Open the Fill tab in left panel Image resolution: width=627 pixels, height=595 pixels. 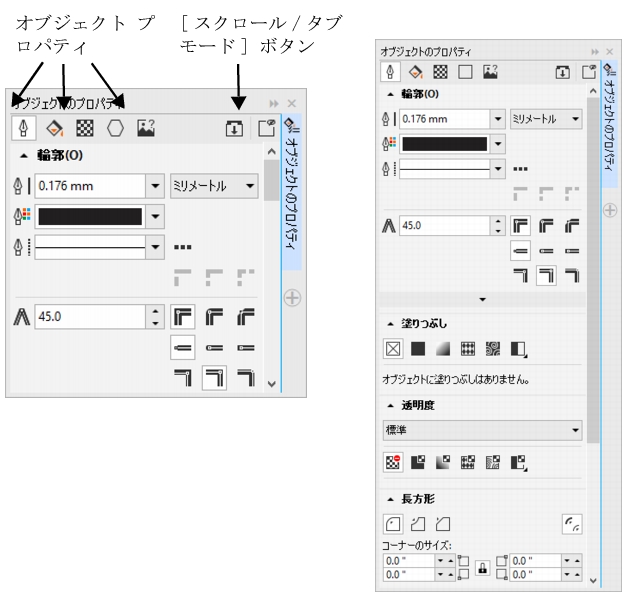coord(56,128)
